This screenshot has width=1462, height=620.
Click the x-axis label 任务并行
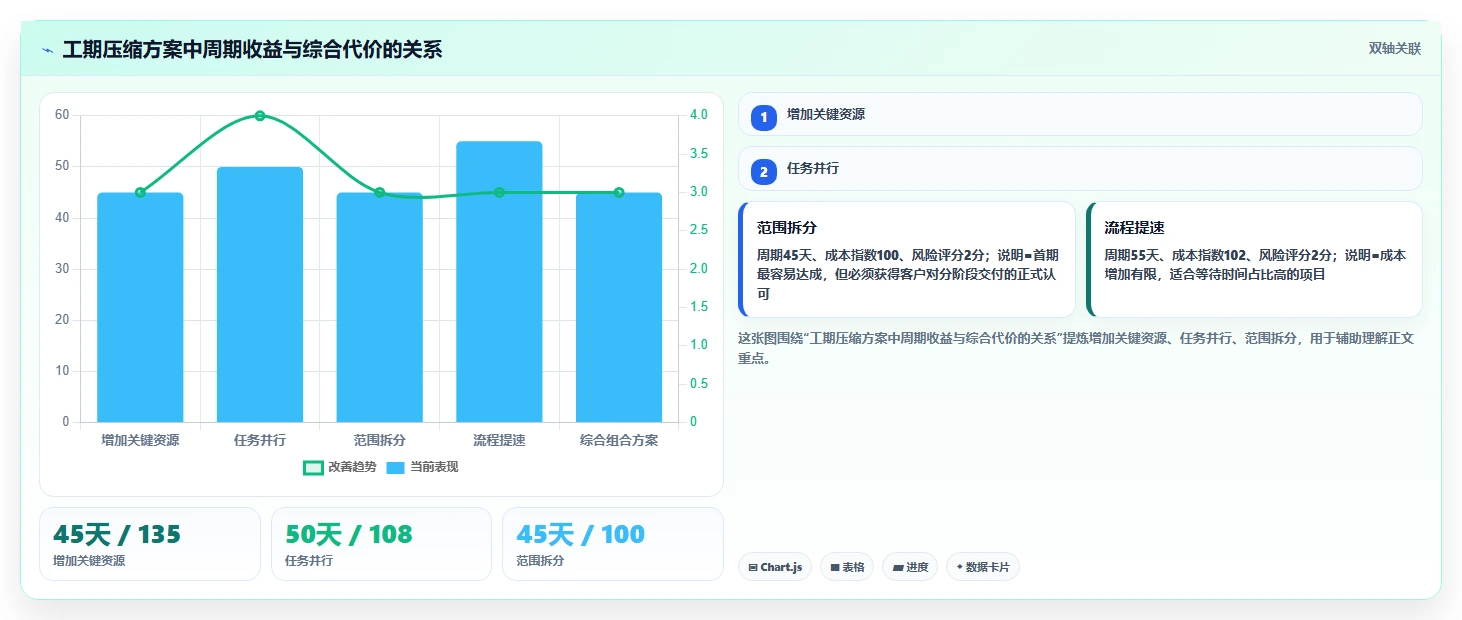pyautogui.click(x=260, y=440)
